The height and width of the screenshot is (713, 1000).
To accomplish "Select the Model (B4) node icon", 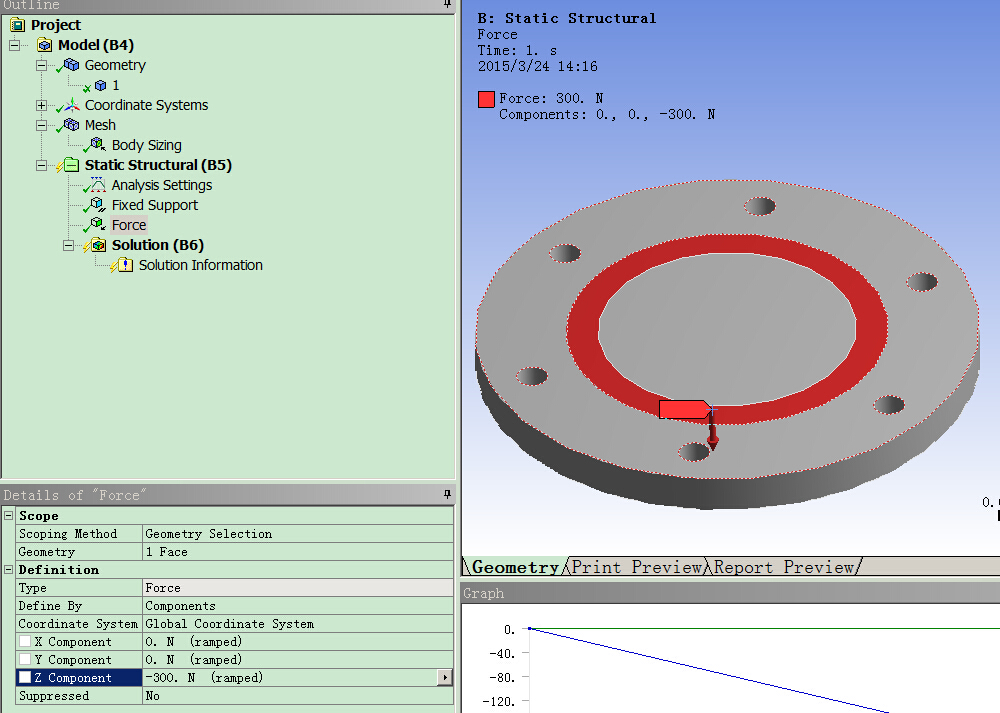I will click(45, 45).
